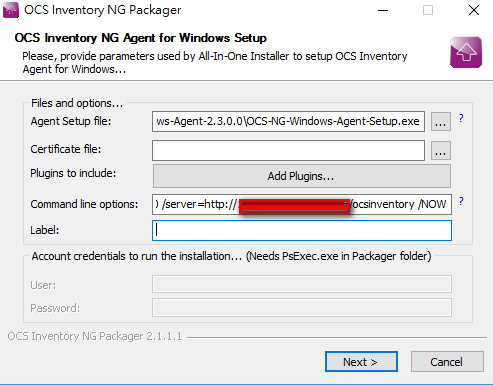Click the Next button

361,362
